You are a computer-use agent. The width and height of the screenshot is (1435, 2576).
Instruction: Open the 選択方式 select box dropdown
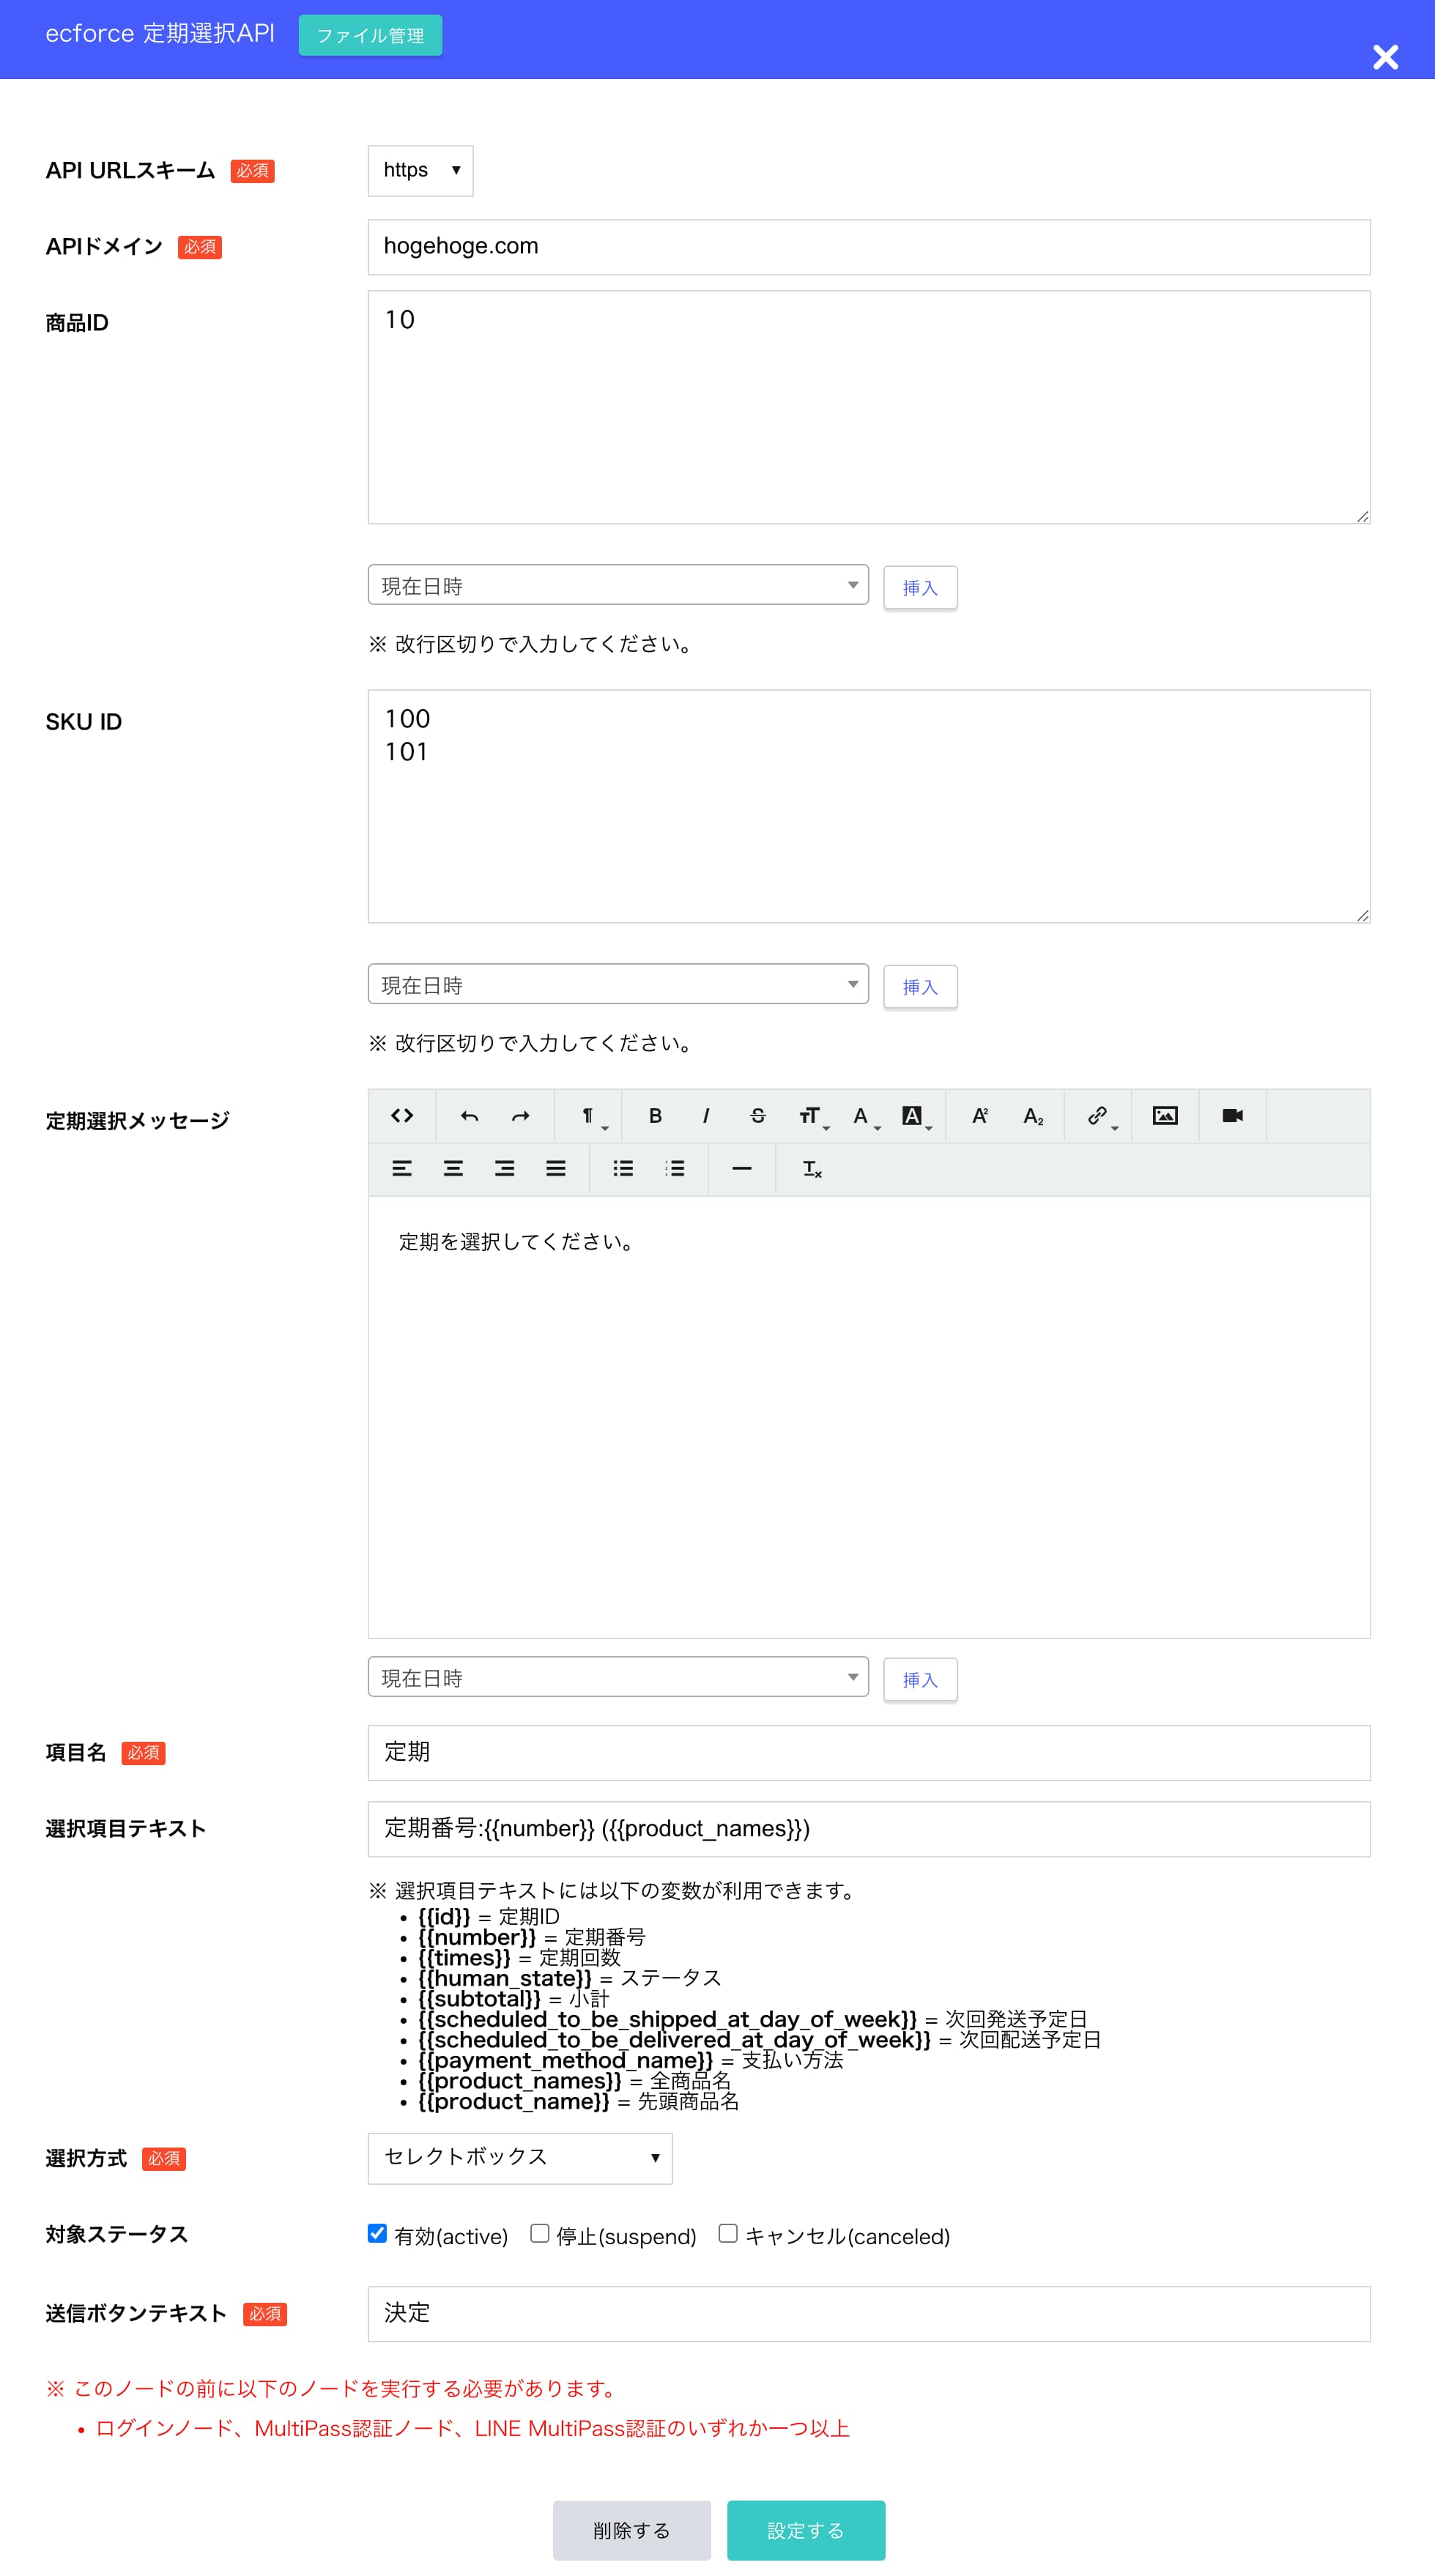coord(520,2158)
